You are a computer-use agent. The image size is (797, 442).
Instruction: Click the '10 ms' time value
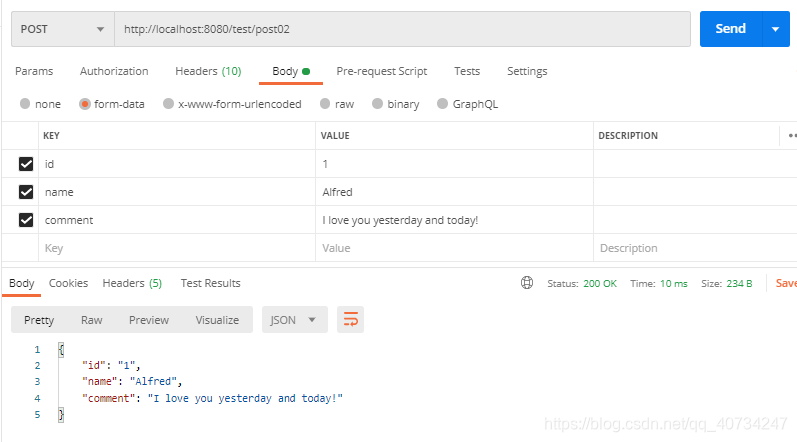click(673, 283)
